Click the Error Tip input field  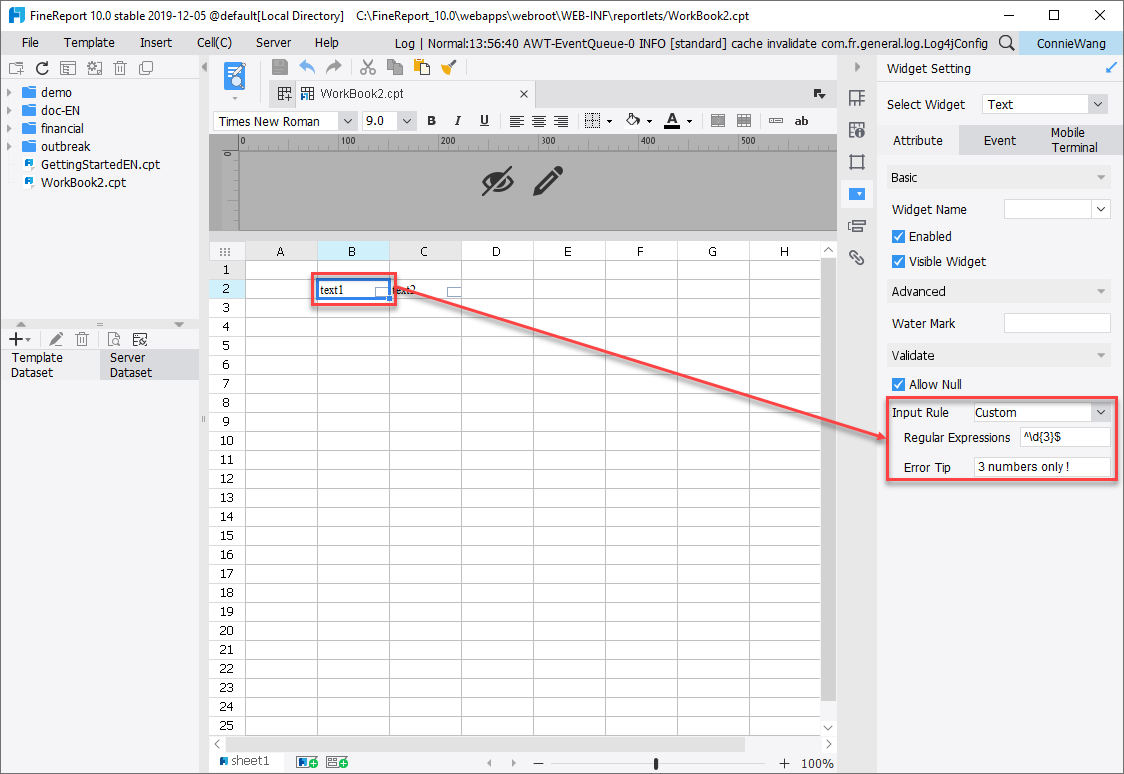tap(1042, 467)
